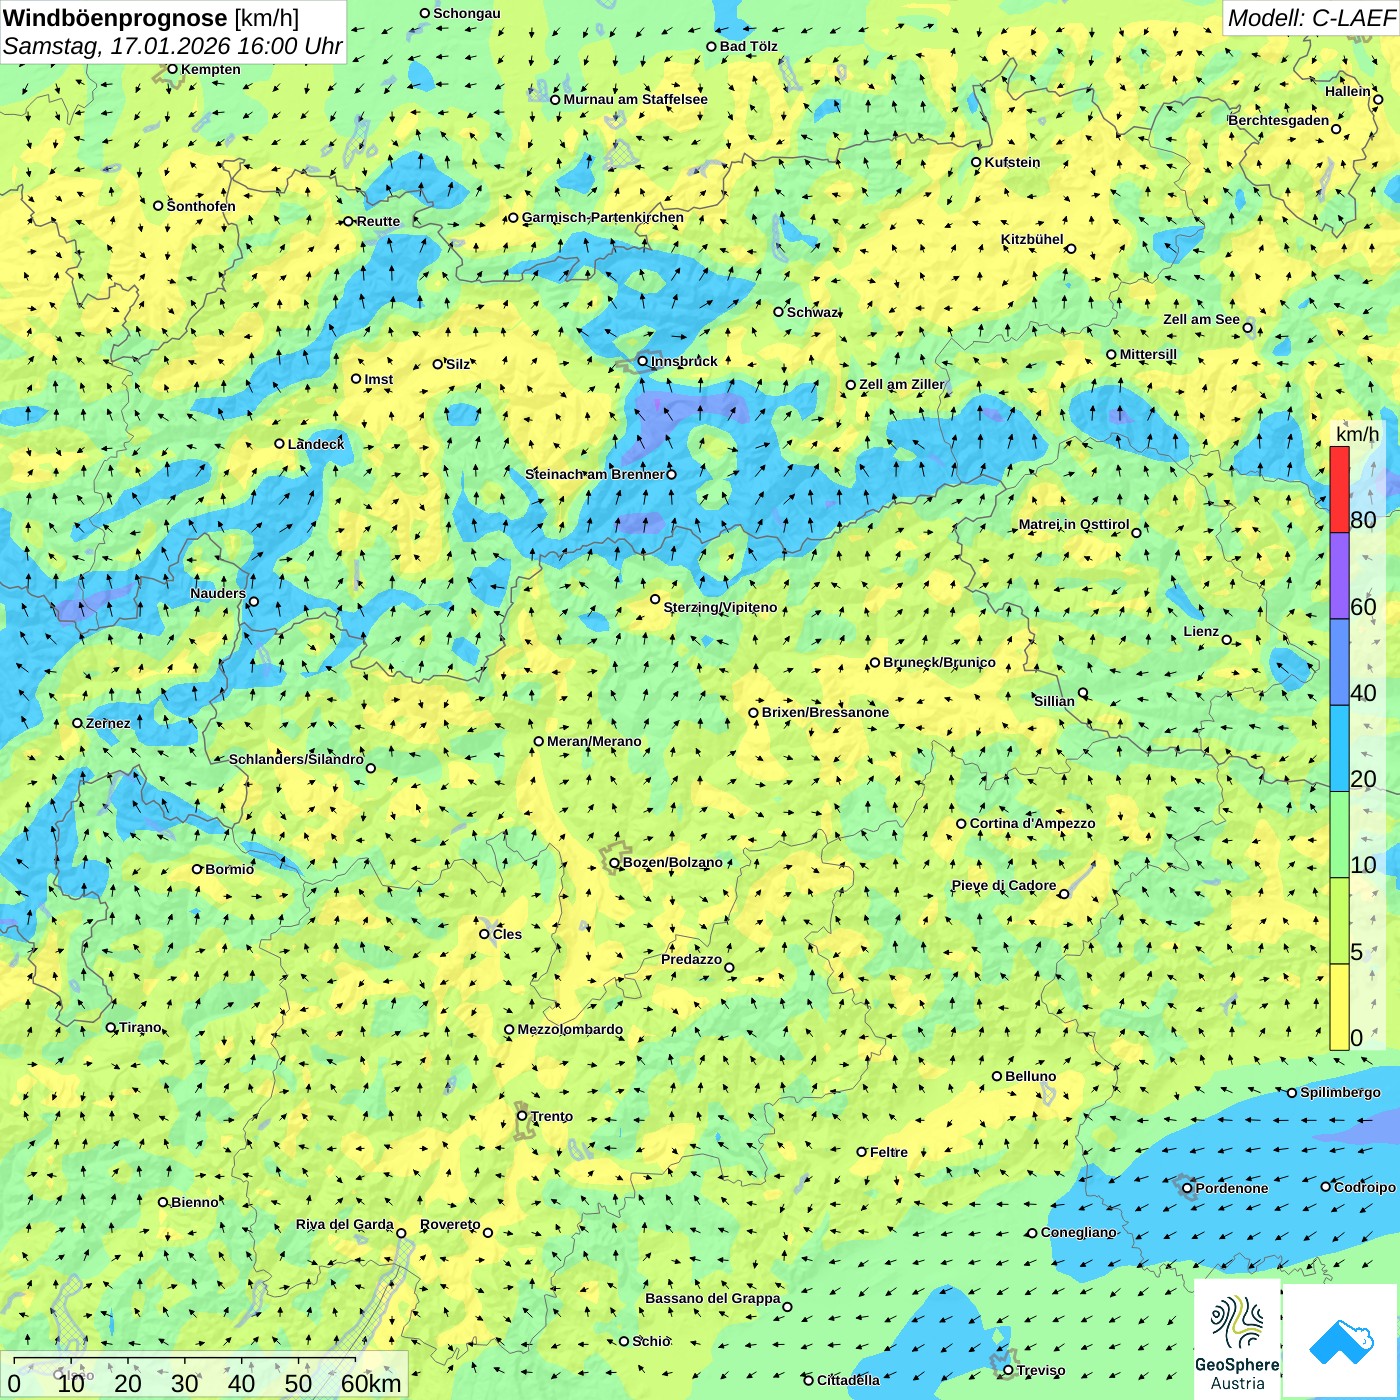Click the Lienz city label
This screenshot has width=1400, height=1400.
(x=1201, y=631)
